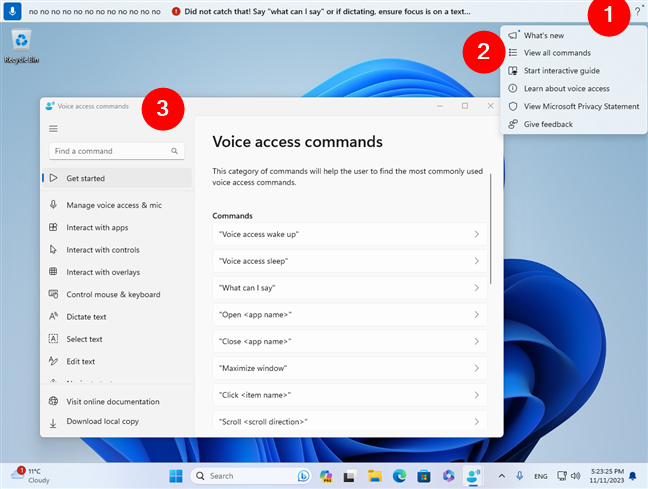Viewport: 648px width, 489px height.
Task: Expand the "Voice access wake up" command
Action: [x=350, y=234]
